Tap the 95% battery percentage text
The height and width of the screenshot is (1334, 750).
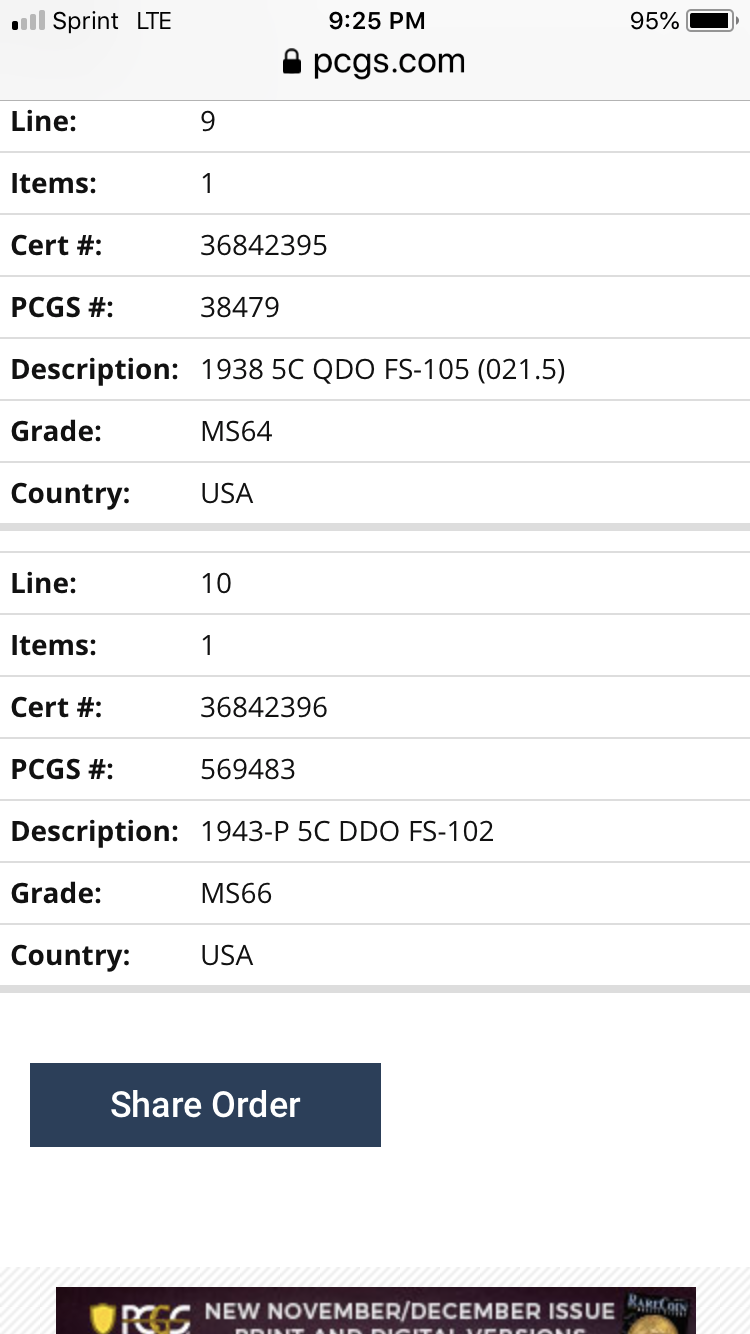[x=655, y=20]
